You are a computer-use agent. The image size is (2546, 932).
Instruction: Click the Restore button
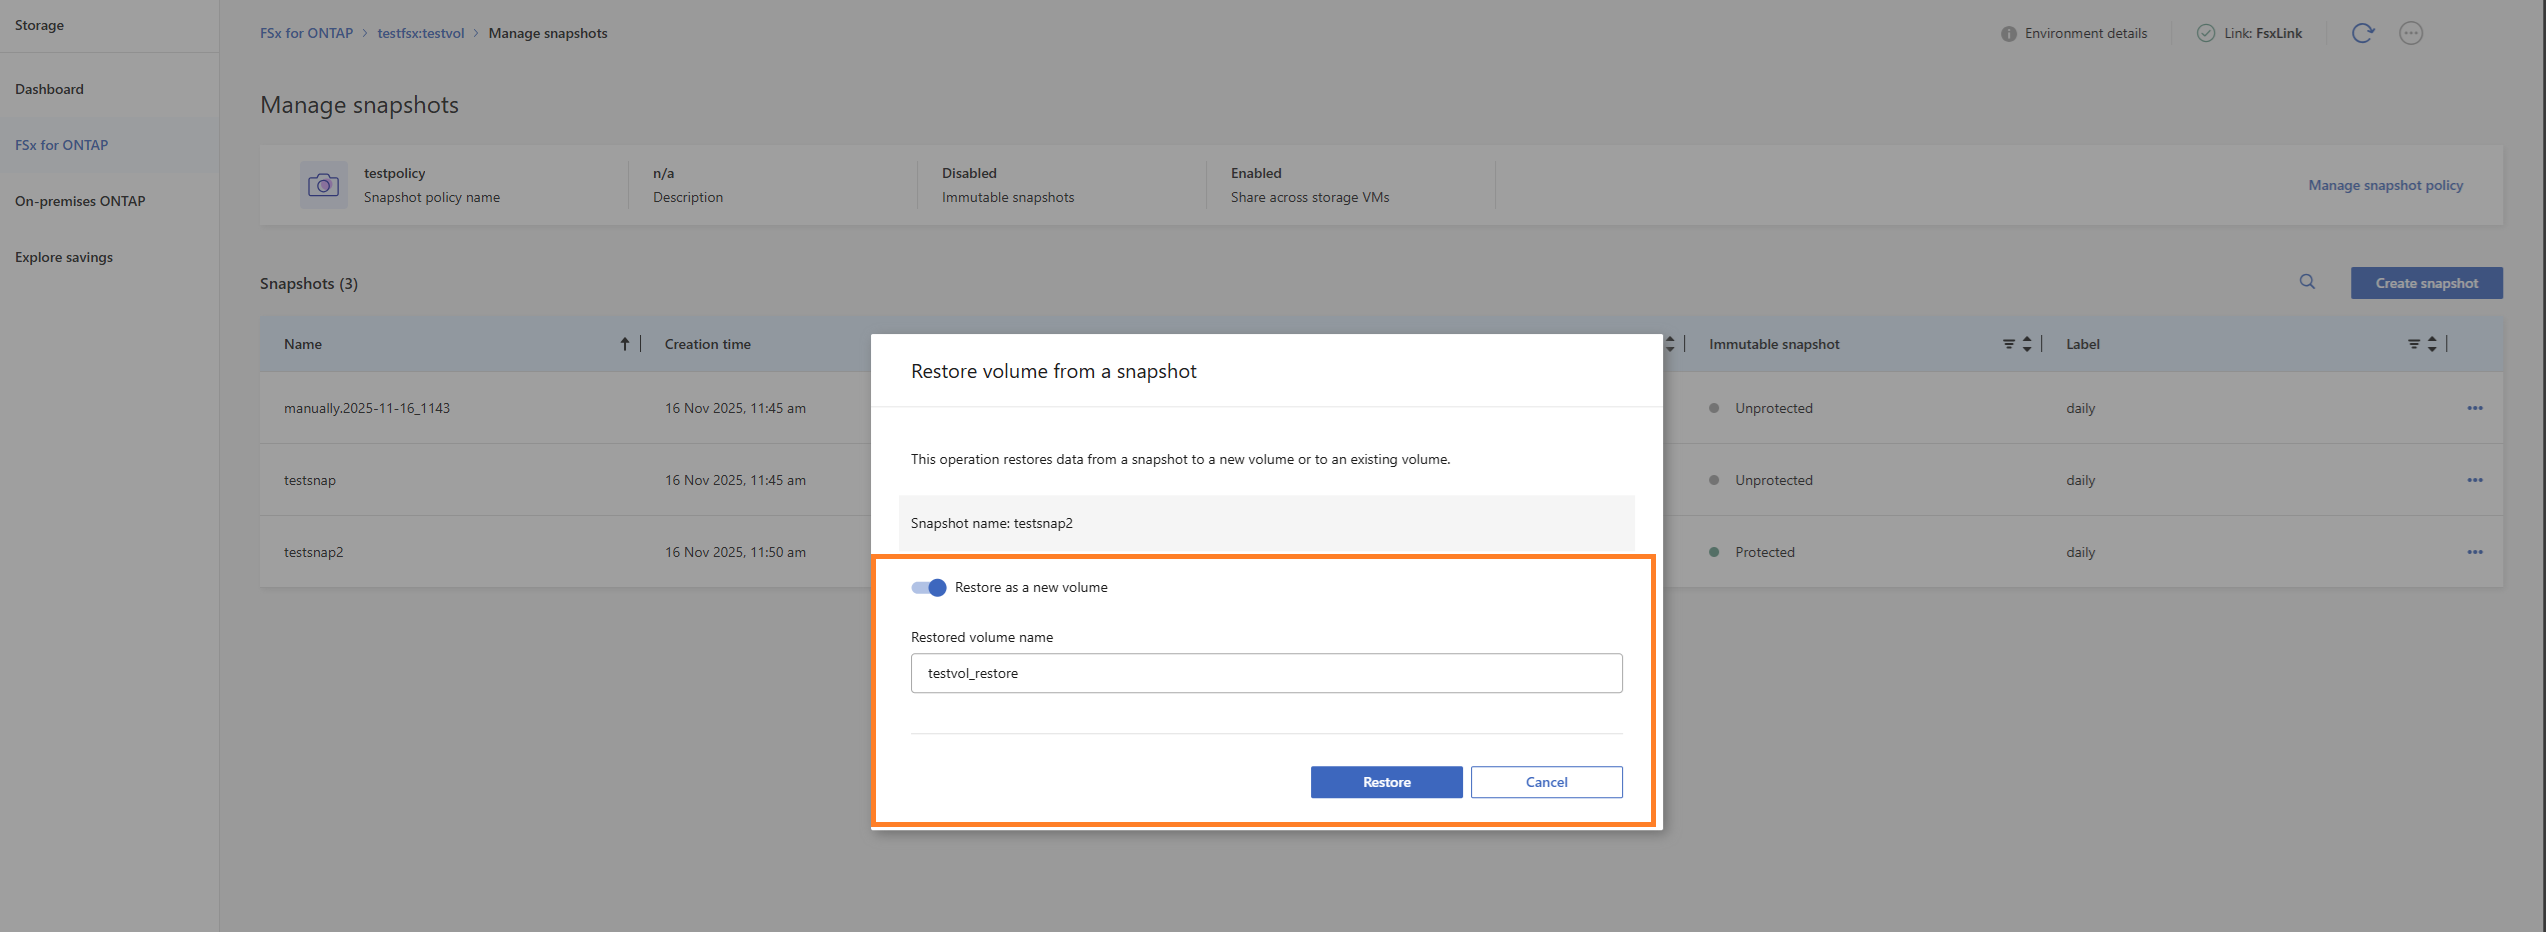pyautogui.click(x=1386, y=782)
